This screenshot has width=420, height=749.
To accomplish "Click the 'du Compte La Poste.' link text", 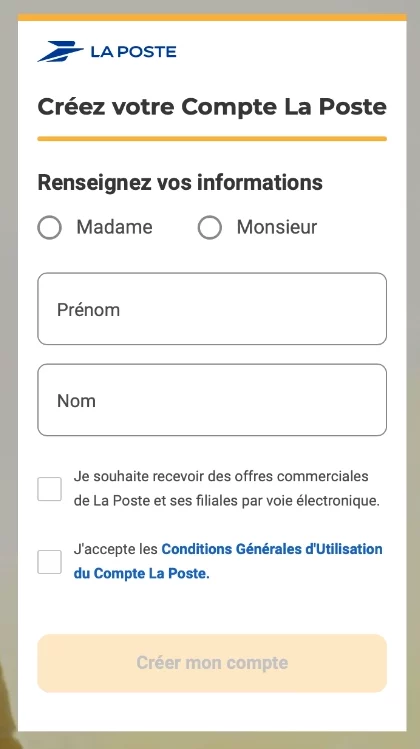I will pyautogui.click(x=141, y=574).
